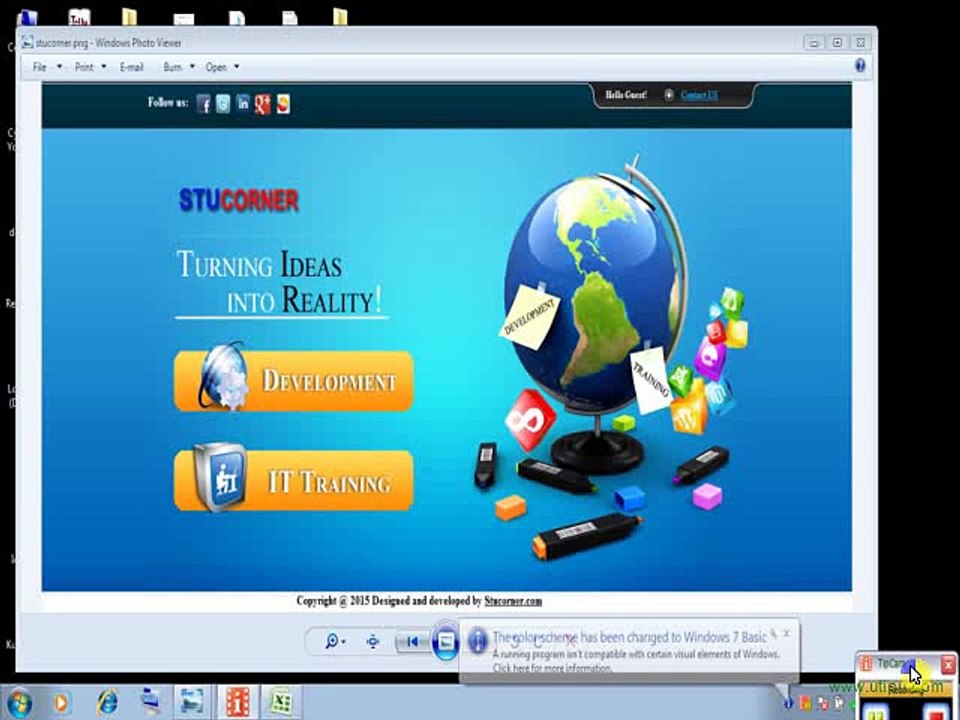Viewport: 960px width, 720px height.
Task: Open Excel from the taskbar
Action: (x=280, y=702)
